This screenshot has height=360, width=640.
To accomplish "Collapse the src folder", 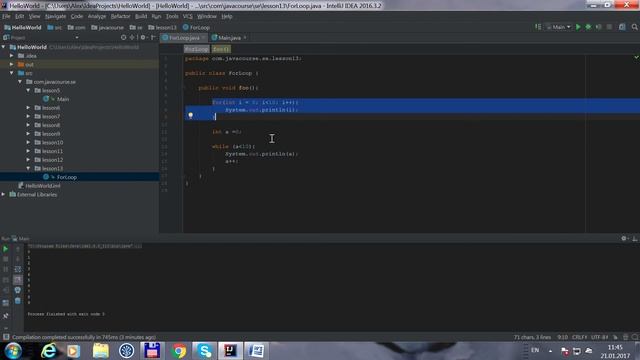I will pos(12,73).
